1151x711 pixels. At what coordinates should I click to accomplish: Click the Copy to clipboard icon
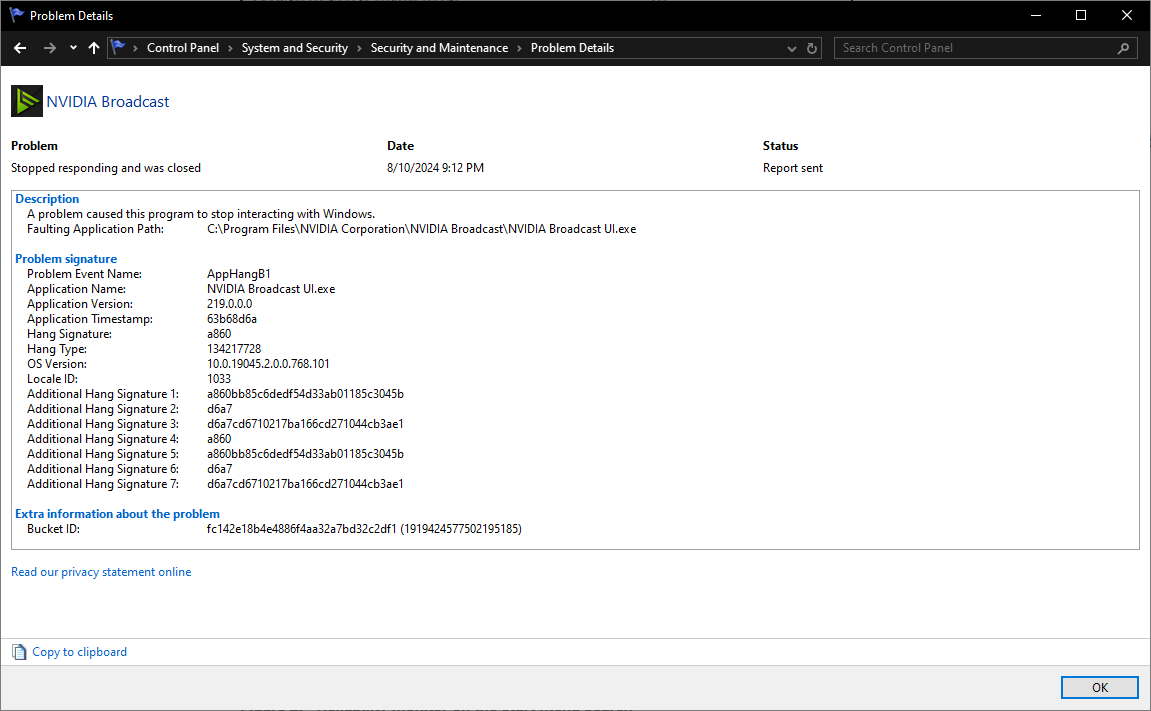coord(18,651)
